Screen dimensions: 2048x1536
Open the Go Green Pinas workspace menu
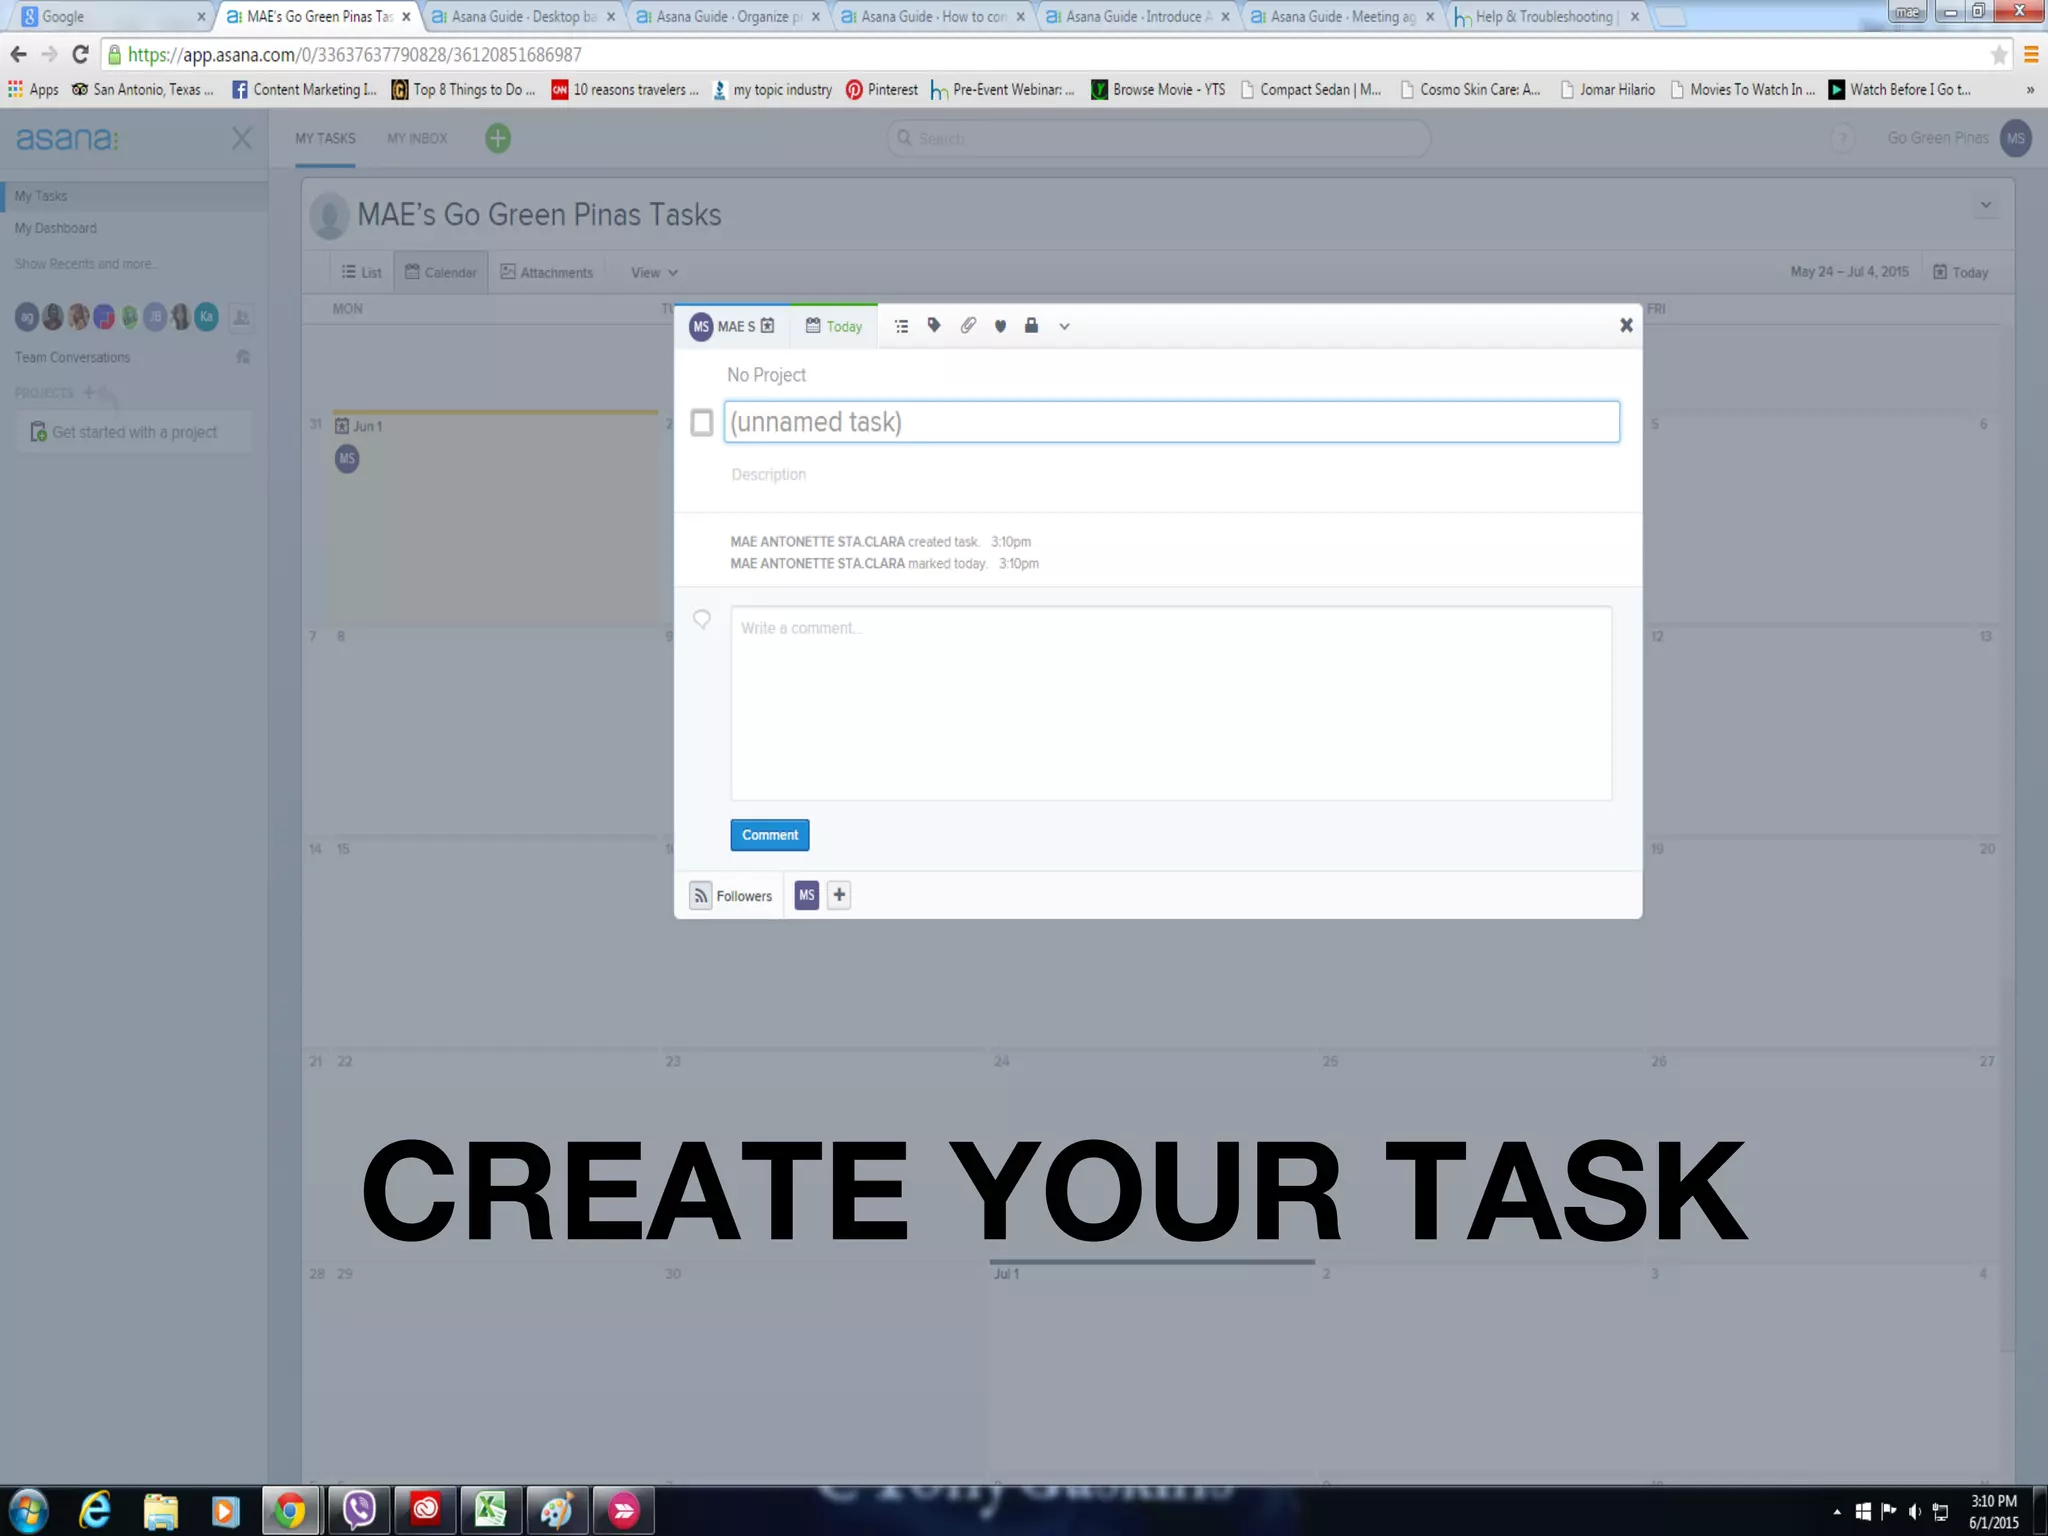(1937, 138)
